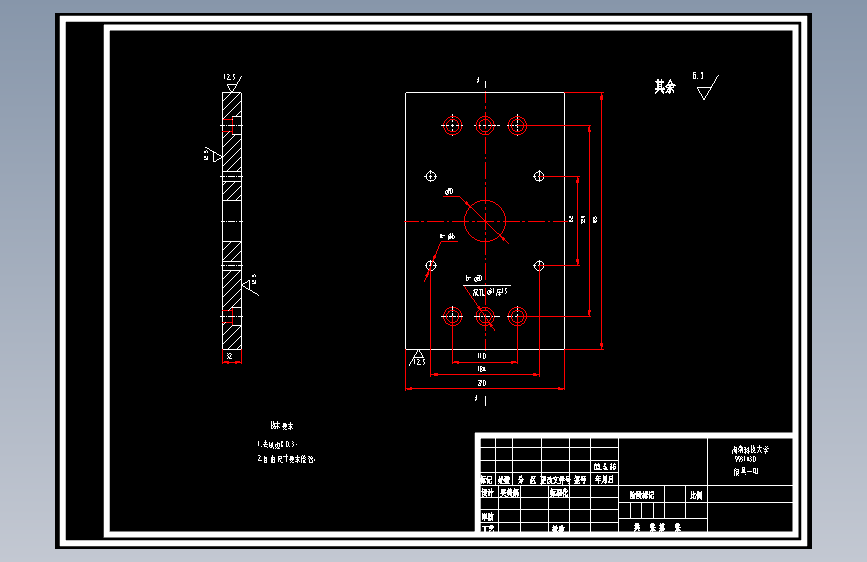867x562 pixels.
Task: Click the roughness symbol on the section's right face
Action: (x=250, y=284)
